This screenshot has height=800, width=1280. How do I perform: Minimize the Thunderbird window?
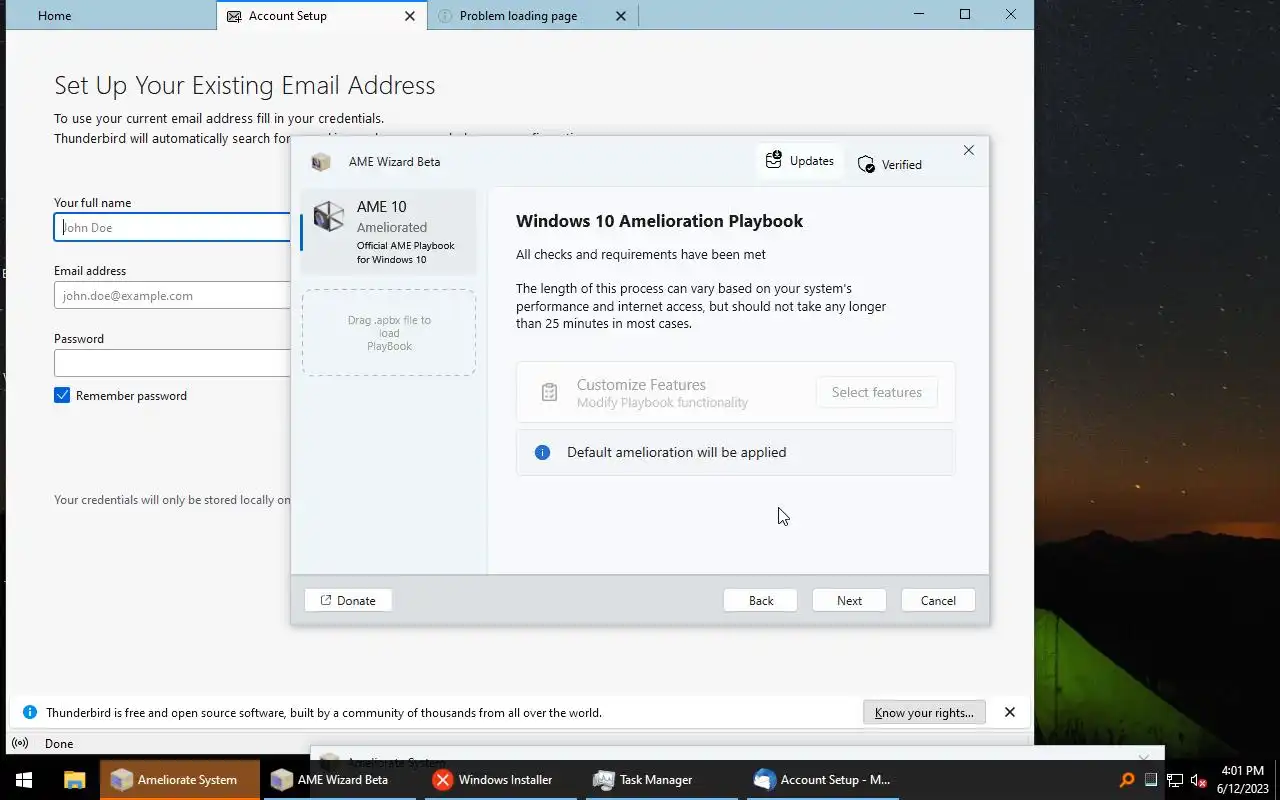(919, 14)
